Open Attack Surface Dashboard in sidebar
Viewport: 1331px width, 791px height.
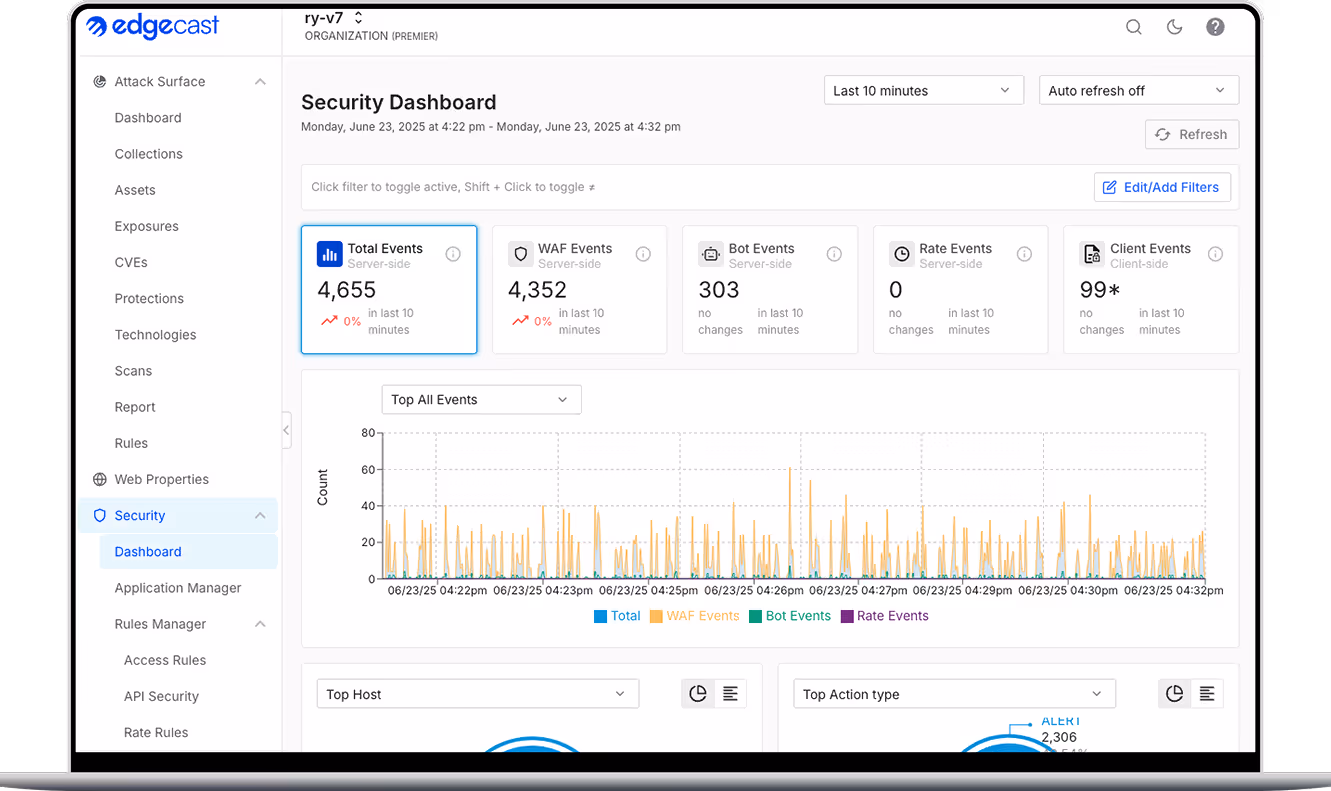pyautogui.click(x=148, y=118)
